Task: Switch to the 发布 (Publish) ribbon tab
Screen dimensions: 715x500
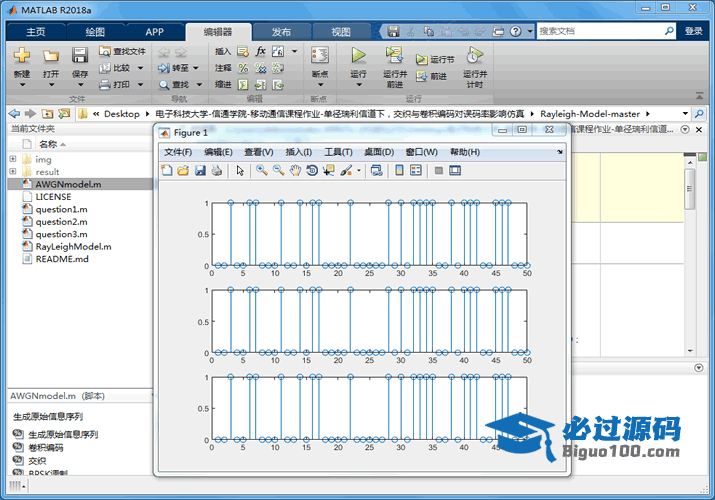Action: coord(281,31)
